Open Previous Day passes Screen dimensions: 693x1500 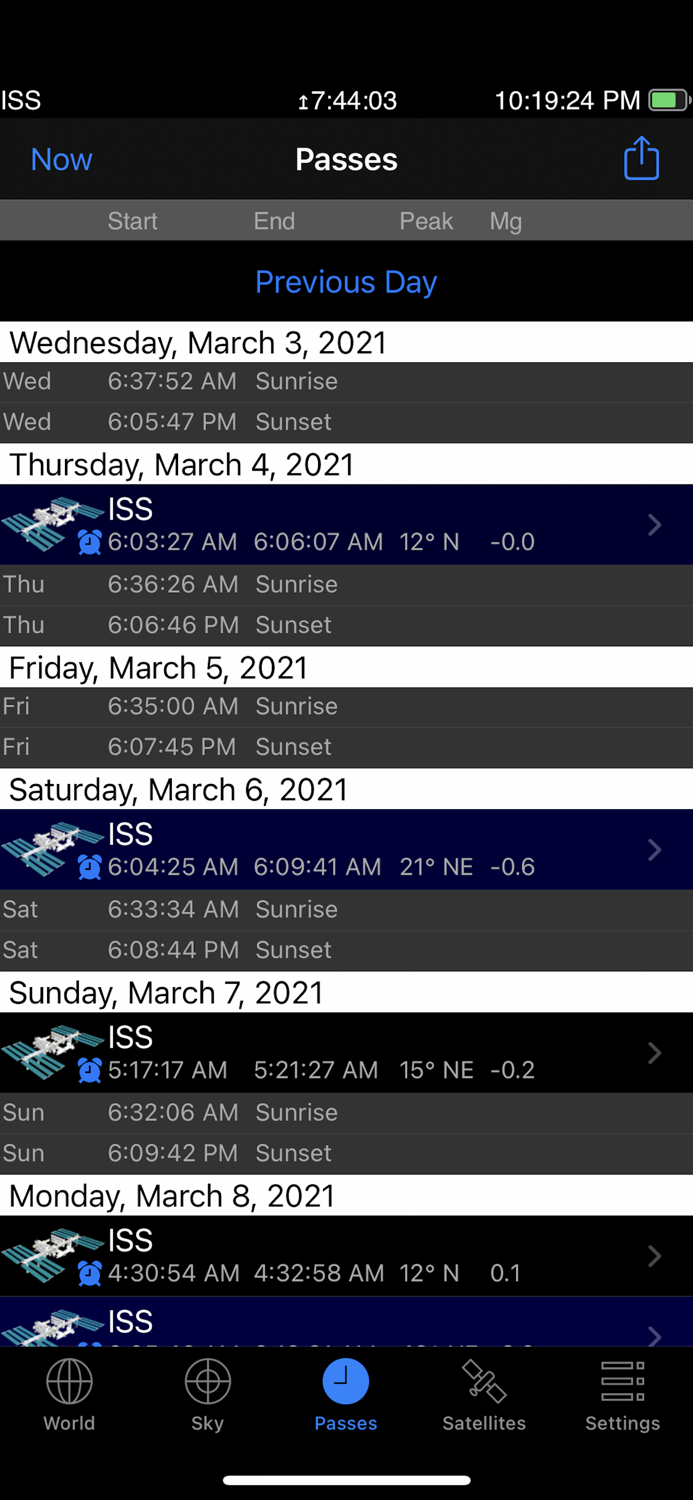click(346, 282)
